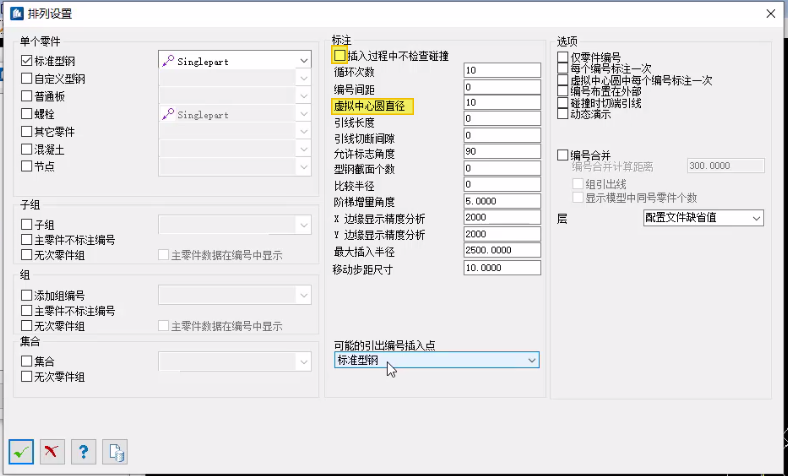Toggle 插入过程中不检查碰撞 checkbox
This screenshot has width=788, height=476.
click(x=340, y=55)
